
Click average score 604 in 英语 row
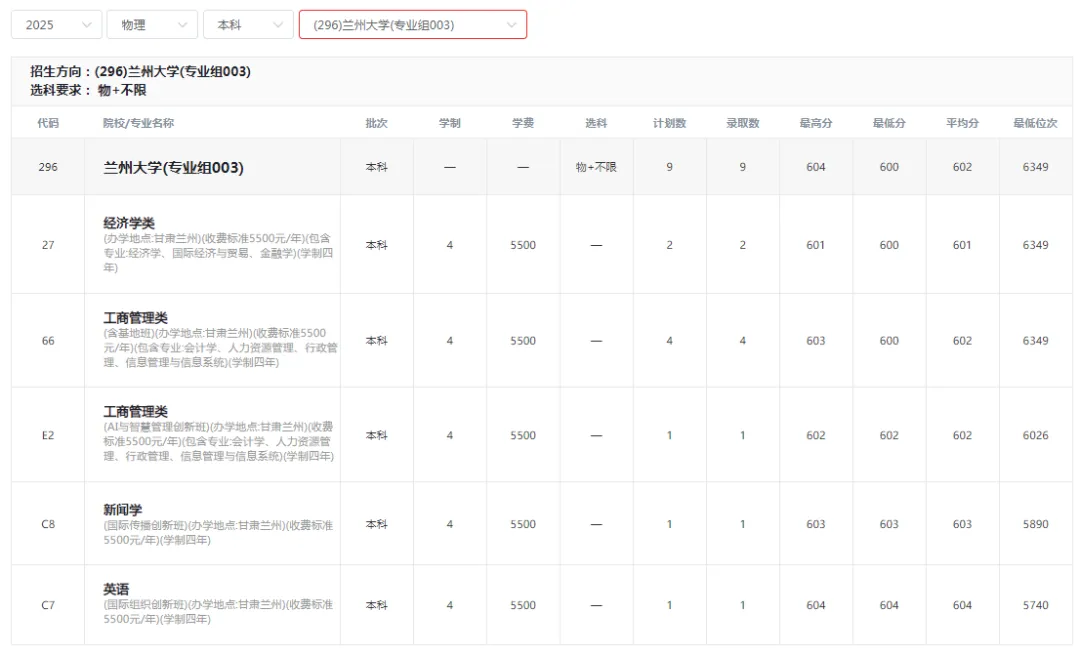tap(962, 605)
